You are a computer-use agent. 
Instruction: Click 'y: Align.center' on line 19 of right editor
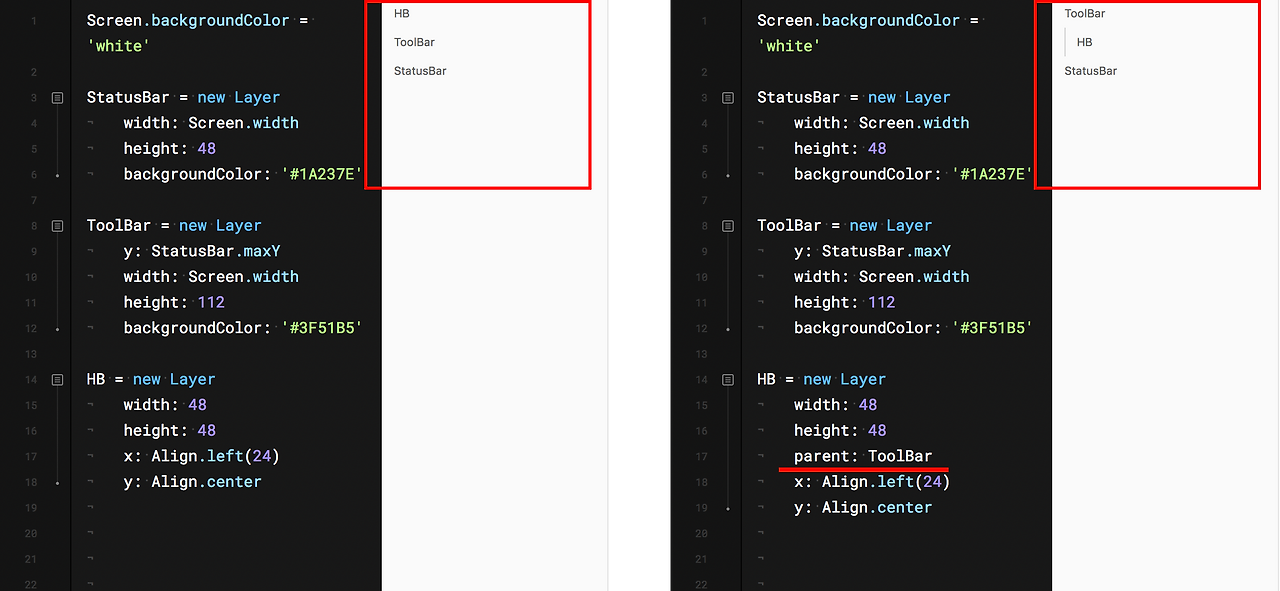pyautogui.click(x=864, y=508)
